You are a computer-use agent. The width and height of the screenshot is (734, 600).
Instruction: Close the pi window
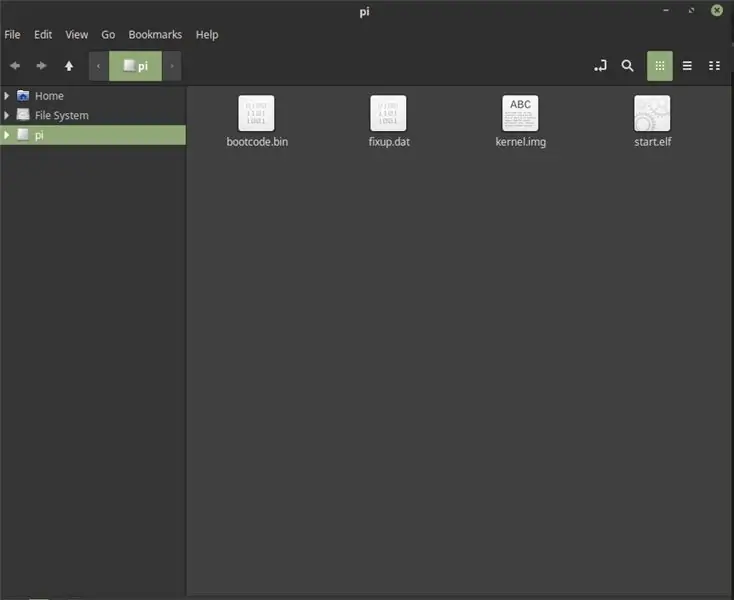717,10
